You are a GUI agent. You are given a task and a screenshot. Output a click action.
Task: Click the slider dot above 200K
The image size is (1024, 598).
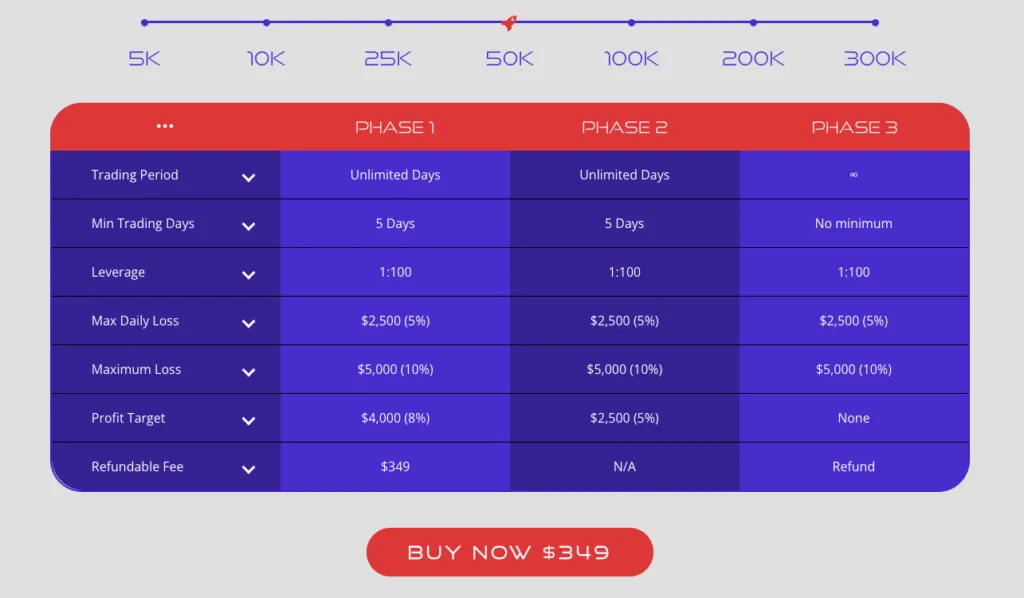click(752, 21)
